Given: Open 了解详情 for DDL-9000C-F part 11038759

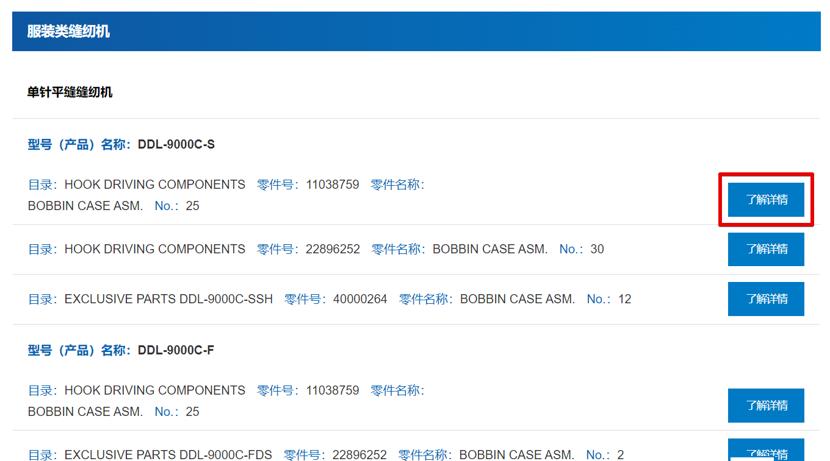Looking at the screenshot, I should (765, 405).
